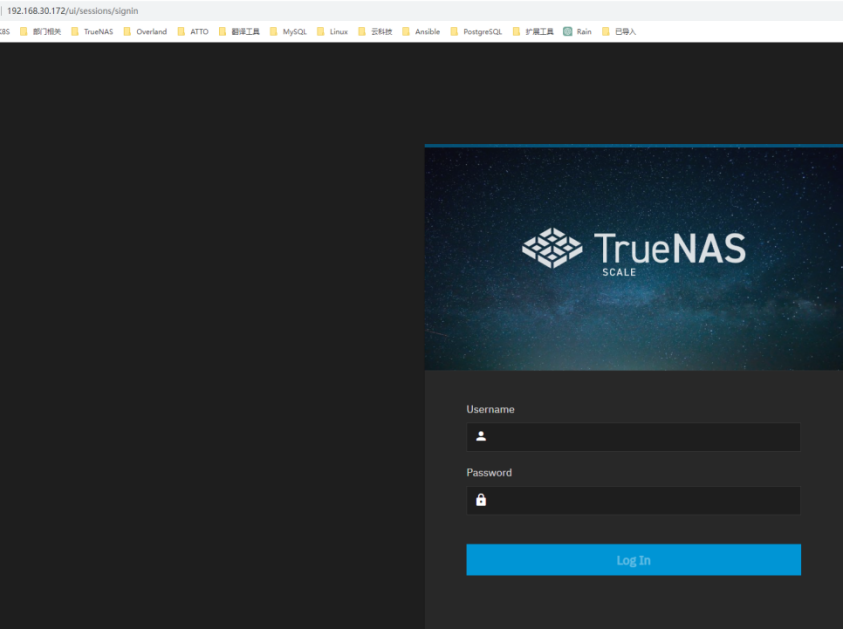This screenshot has height=629, width=843.
Task: Open the 部门相关 bookmark folder
Action: click(40, 32)
